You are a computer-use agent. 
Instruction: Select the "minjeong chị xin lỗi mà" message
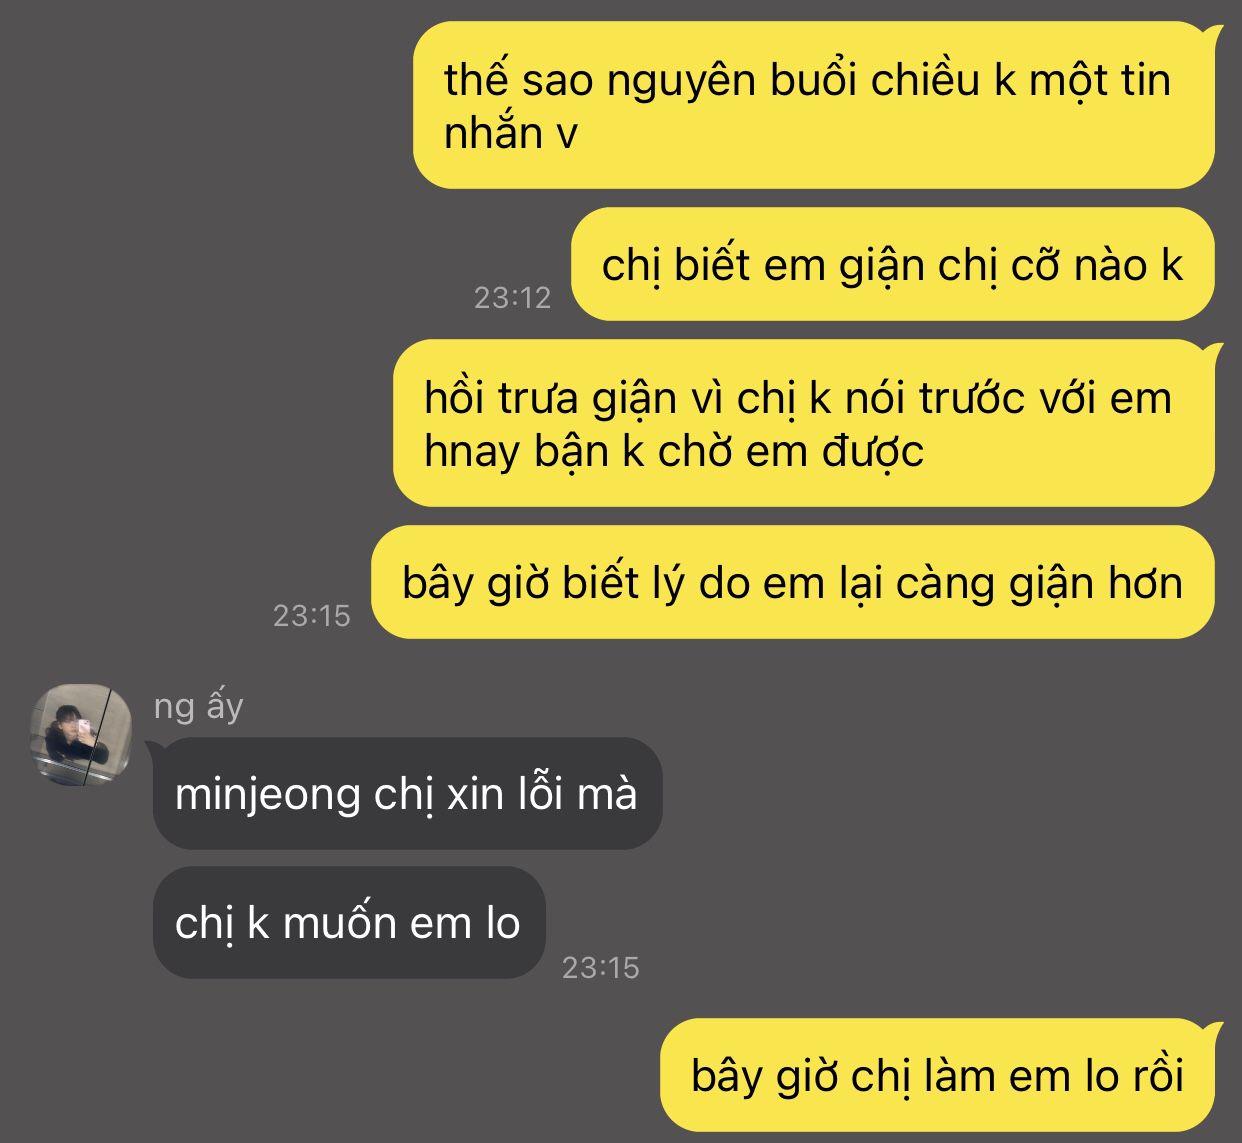pos(407,794)
